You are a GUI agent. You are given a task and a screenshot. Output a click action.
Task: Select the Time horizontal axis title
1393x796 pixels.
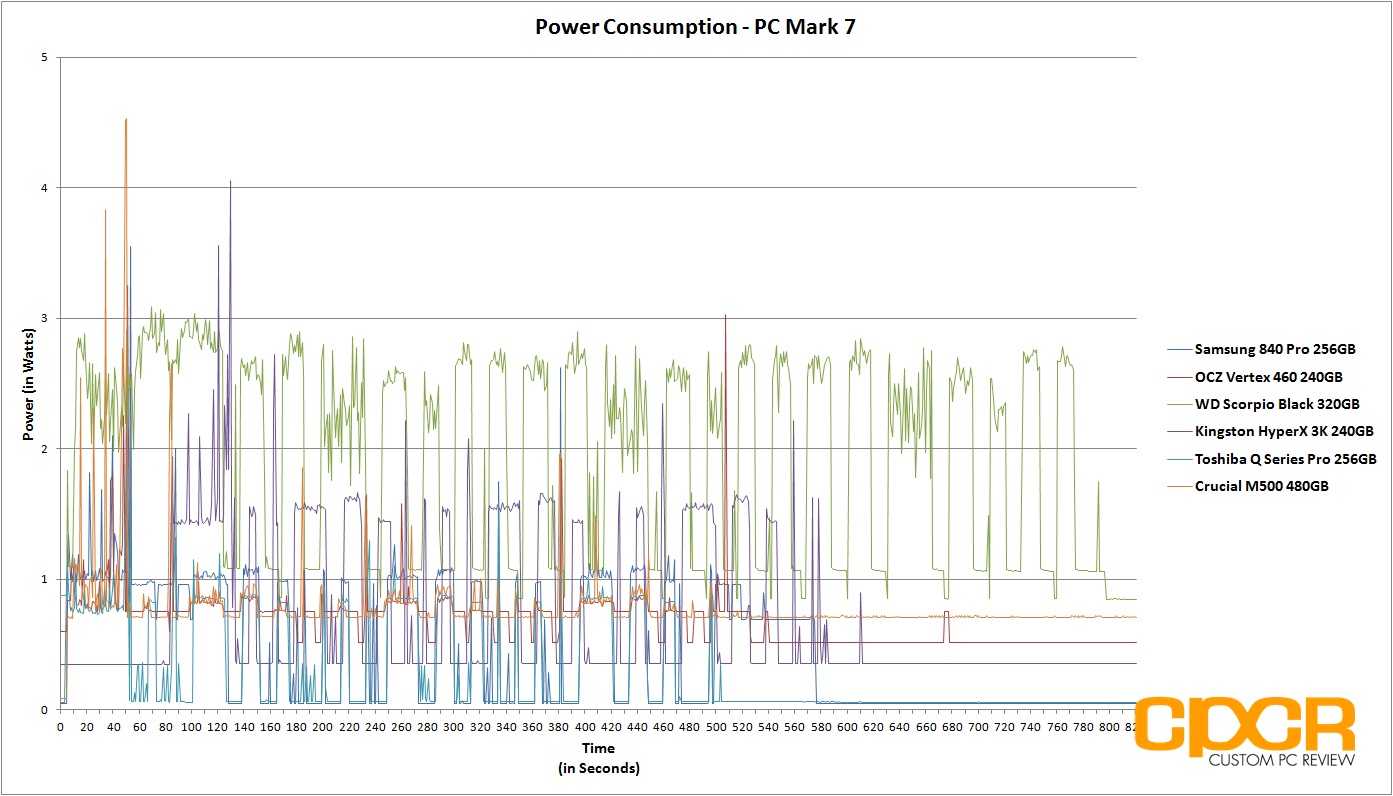[598, 748]
